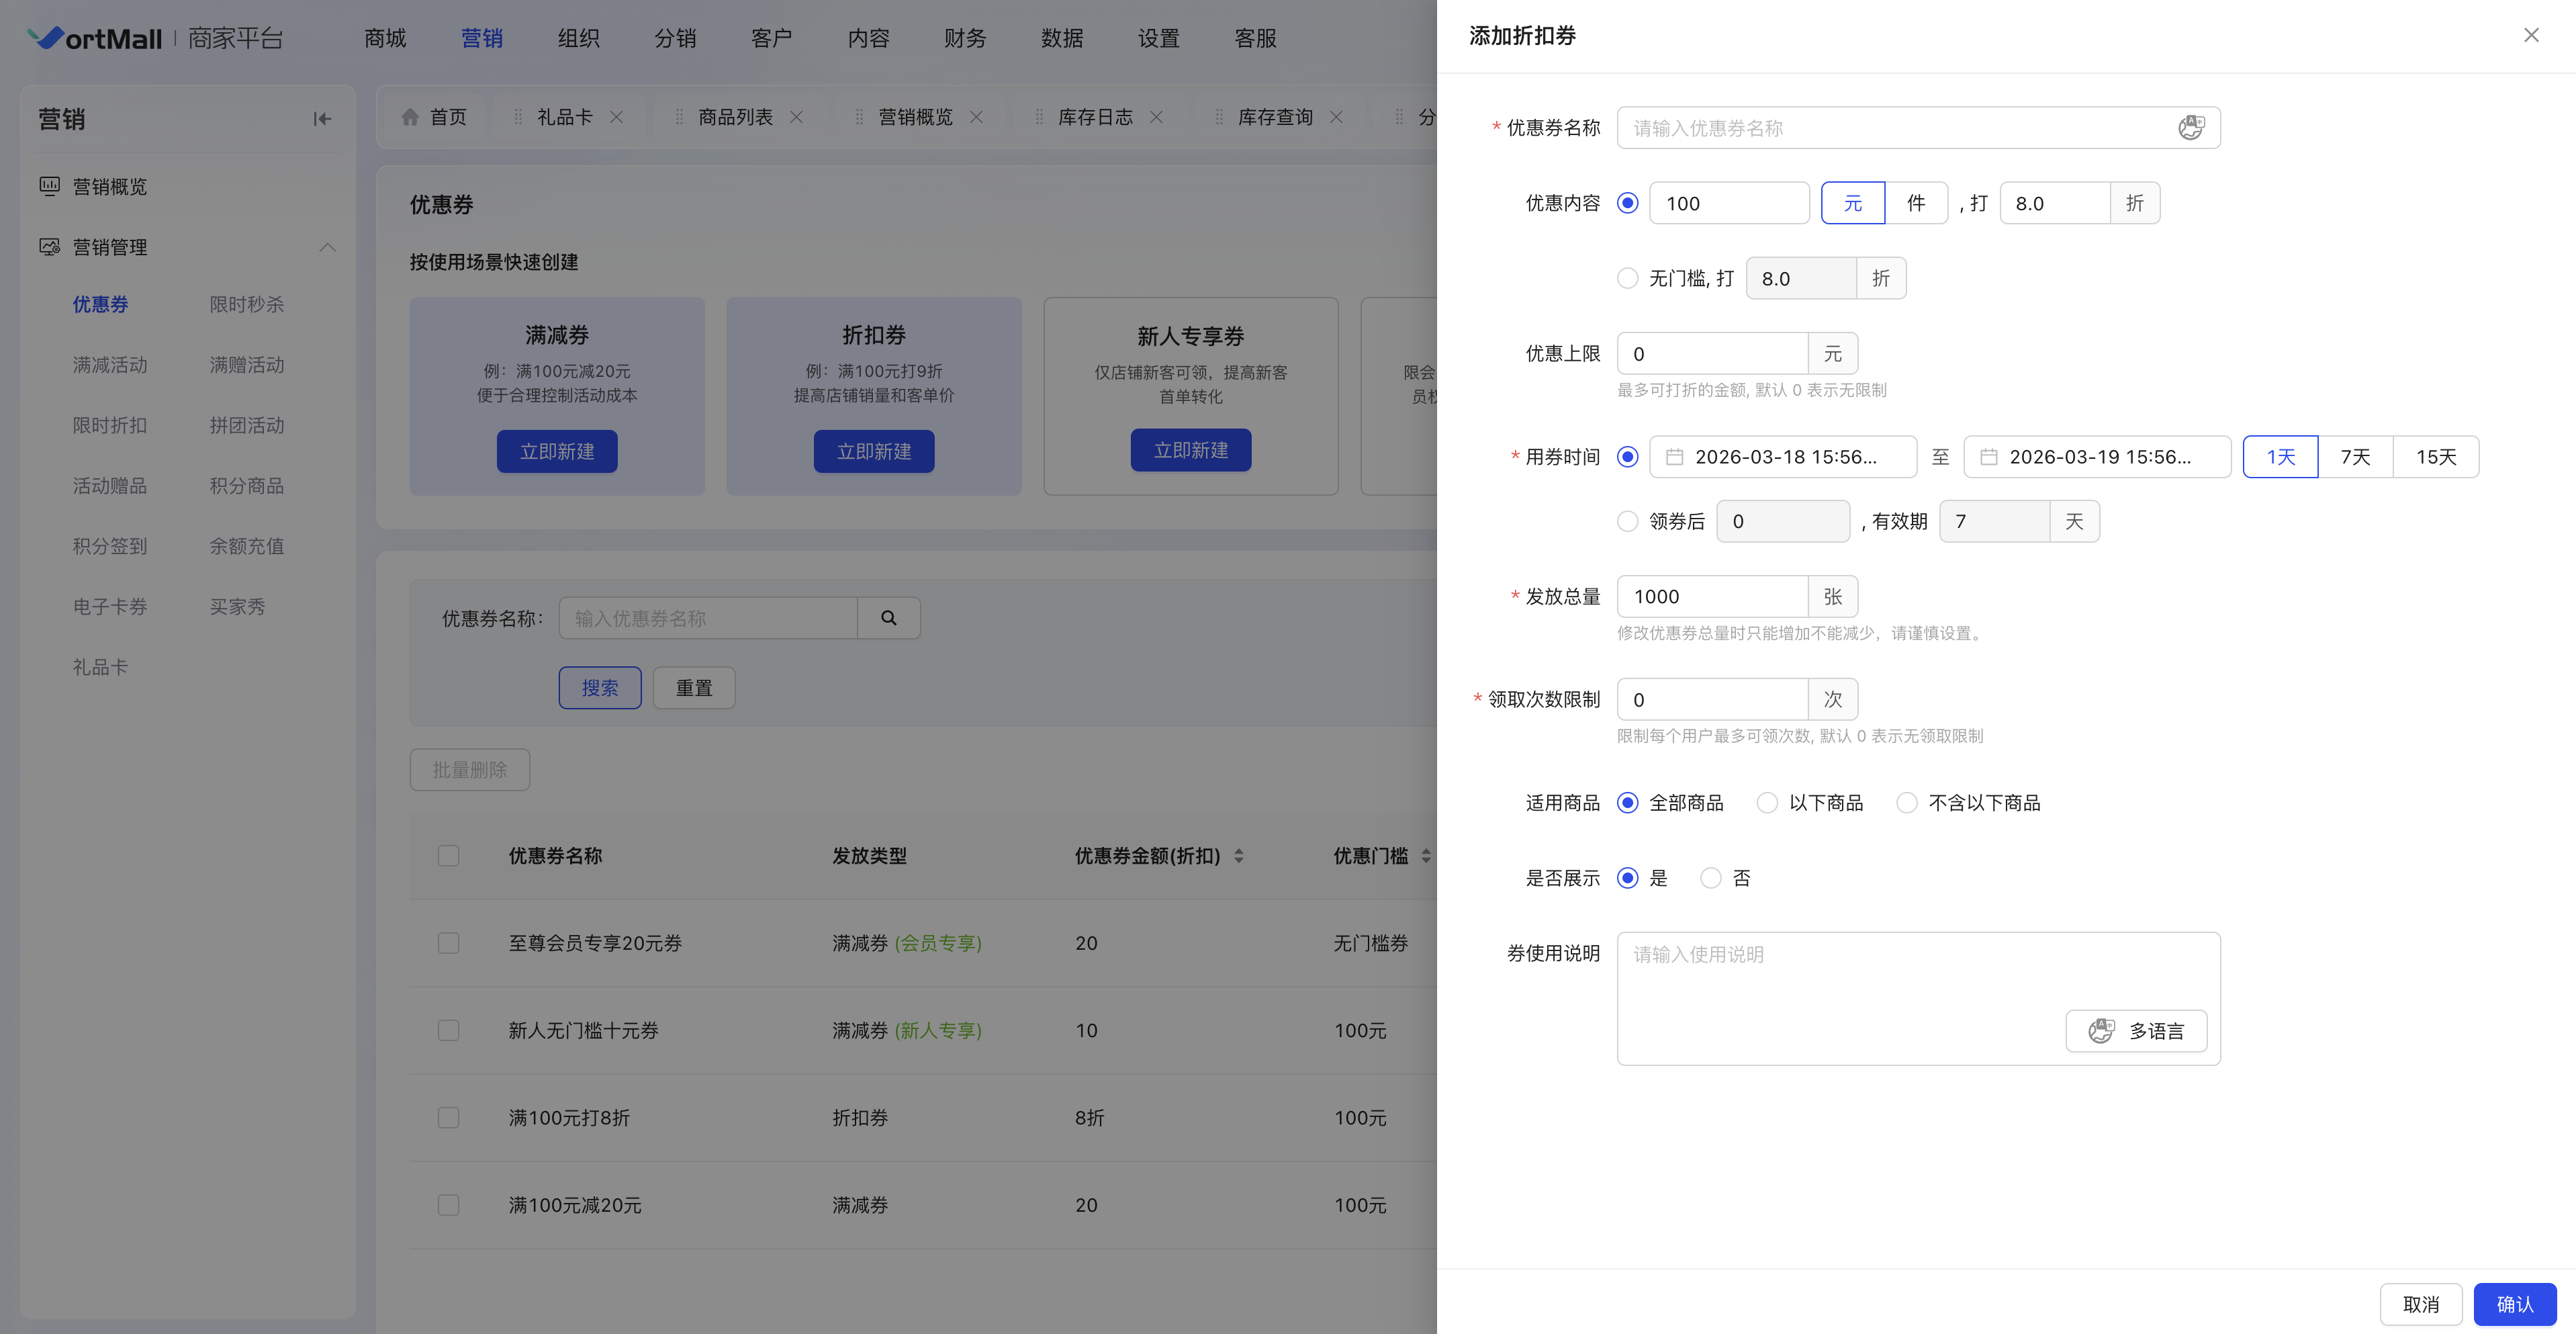This screenshot has width=2576, height=1334.
Task: Sort by 优惠券金额(折扣) column arrows
Action: (1239, 856)
